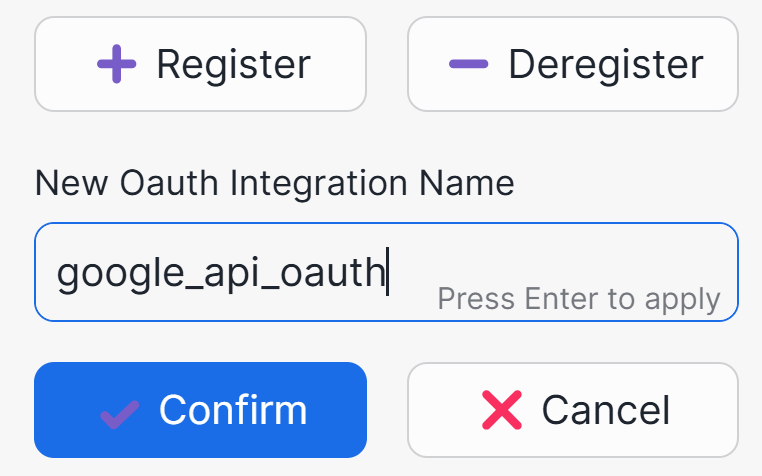Click the "Deregister" text label
The width and height of the screenshot is (762, 476).
[x=606, y=65]
